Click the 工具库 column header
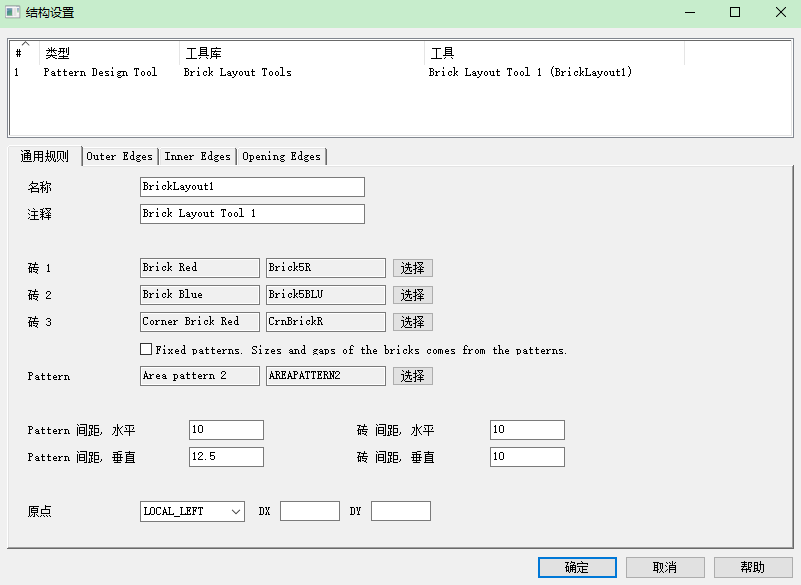The image size is (801, 585). click(x=302, y=53)
